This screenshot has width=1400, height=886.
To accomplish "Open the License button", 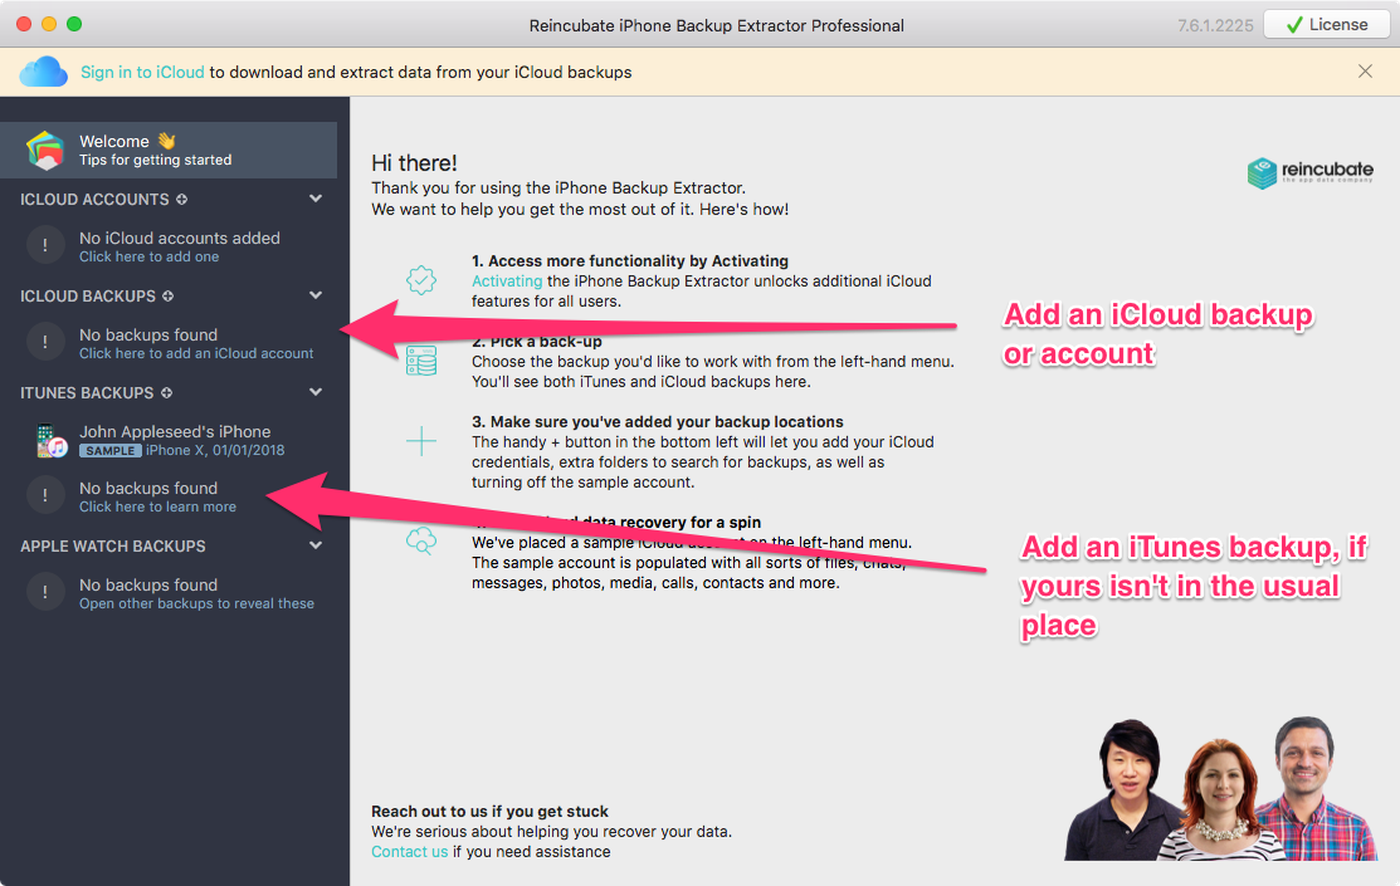I will [1326, 25].
